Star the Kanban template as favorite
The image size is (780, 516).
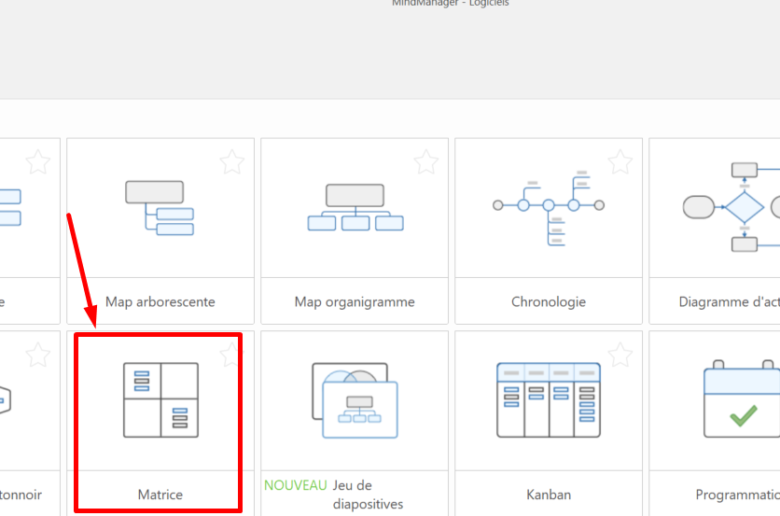(x=620, y=354)
